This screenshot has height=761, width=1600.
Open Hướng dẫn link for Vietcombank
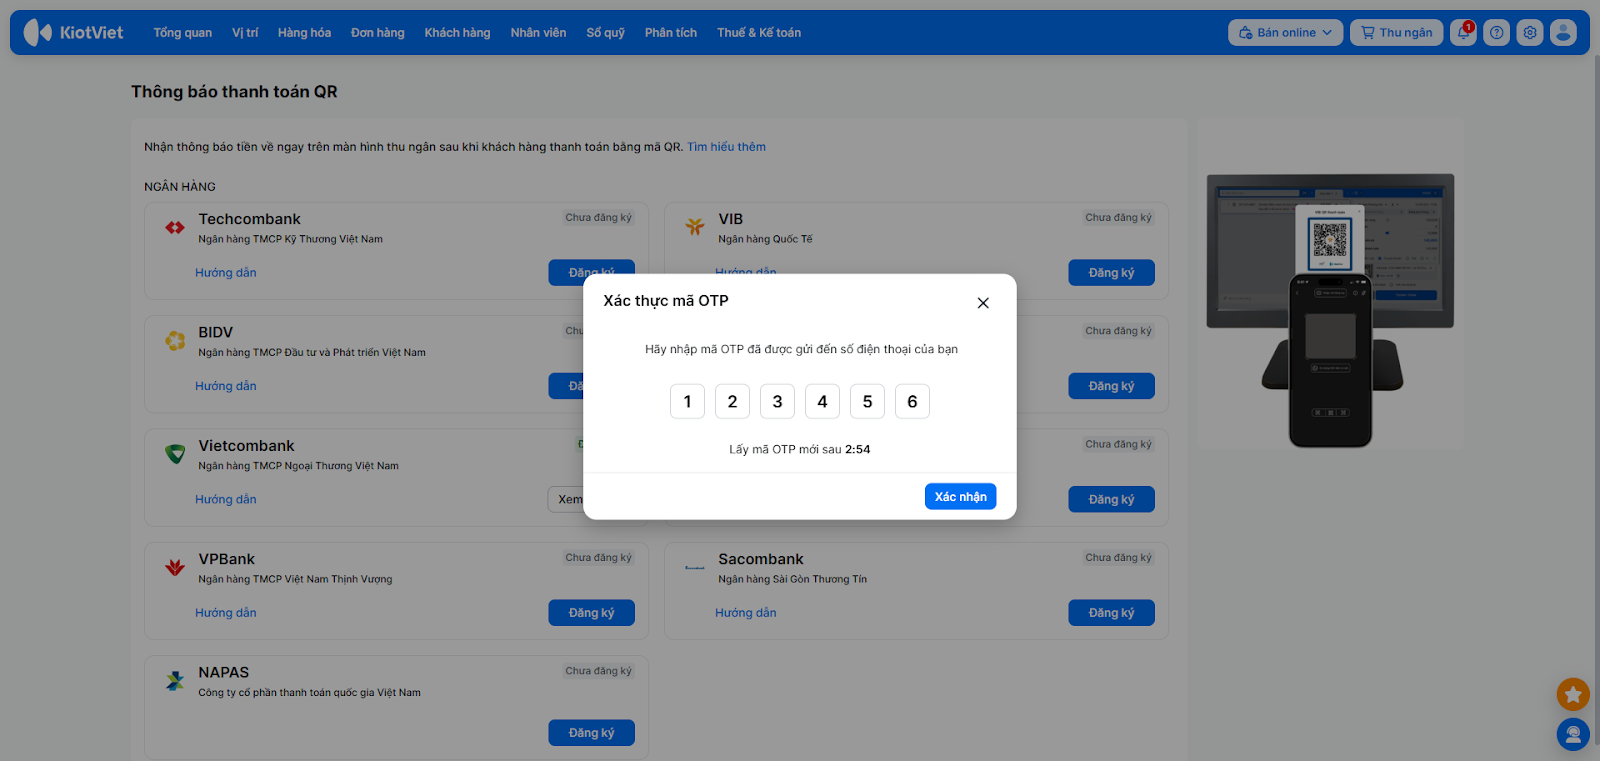tap(226, 500)
